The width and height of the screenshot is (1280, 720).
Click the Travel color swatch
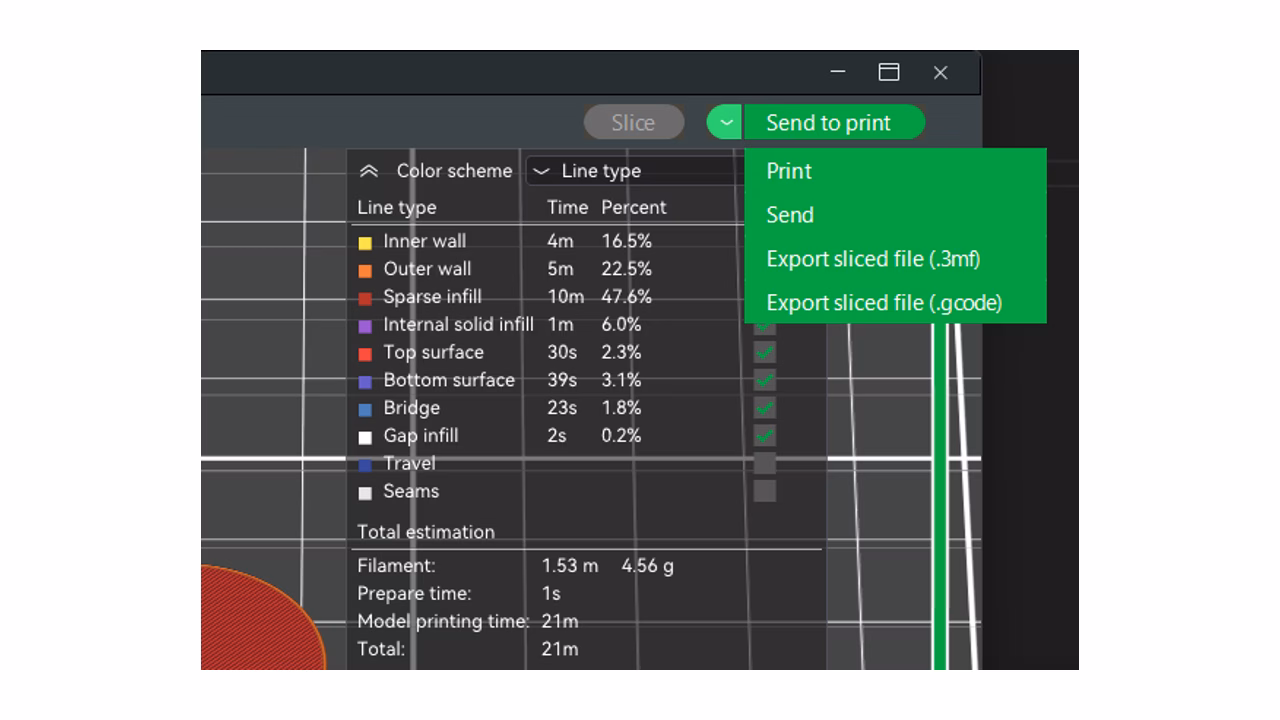click(x=365, y=465)
